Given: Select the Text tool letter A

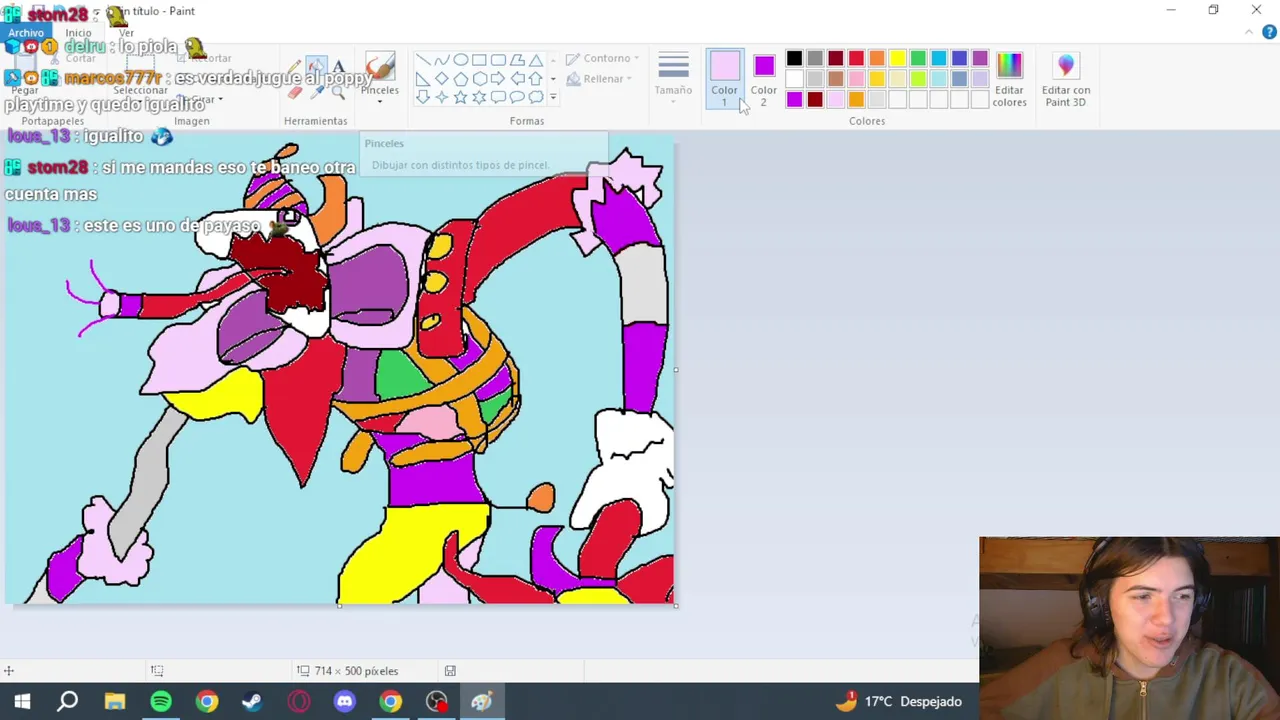Looking at the screenshot, I should [338, 68].
